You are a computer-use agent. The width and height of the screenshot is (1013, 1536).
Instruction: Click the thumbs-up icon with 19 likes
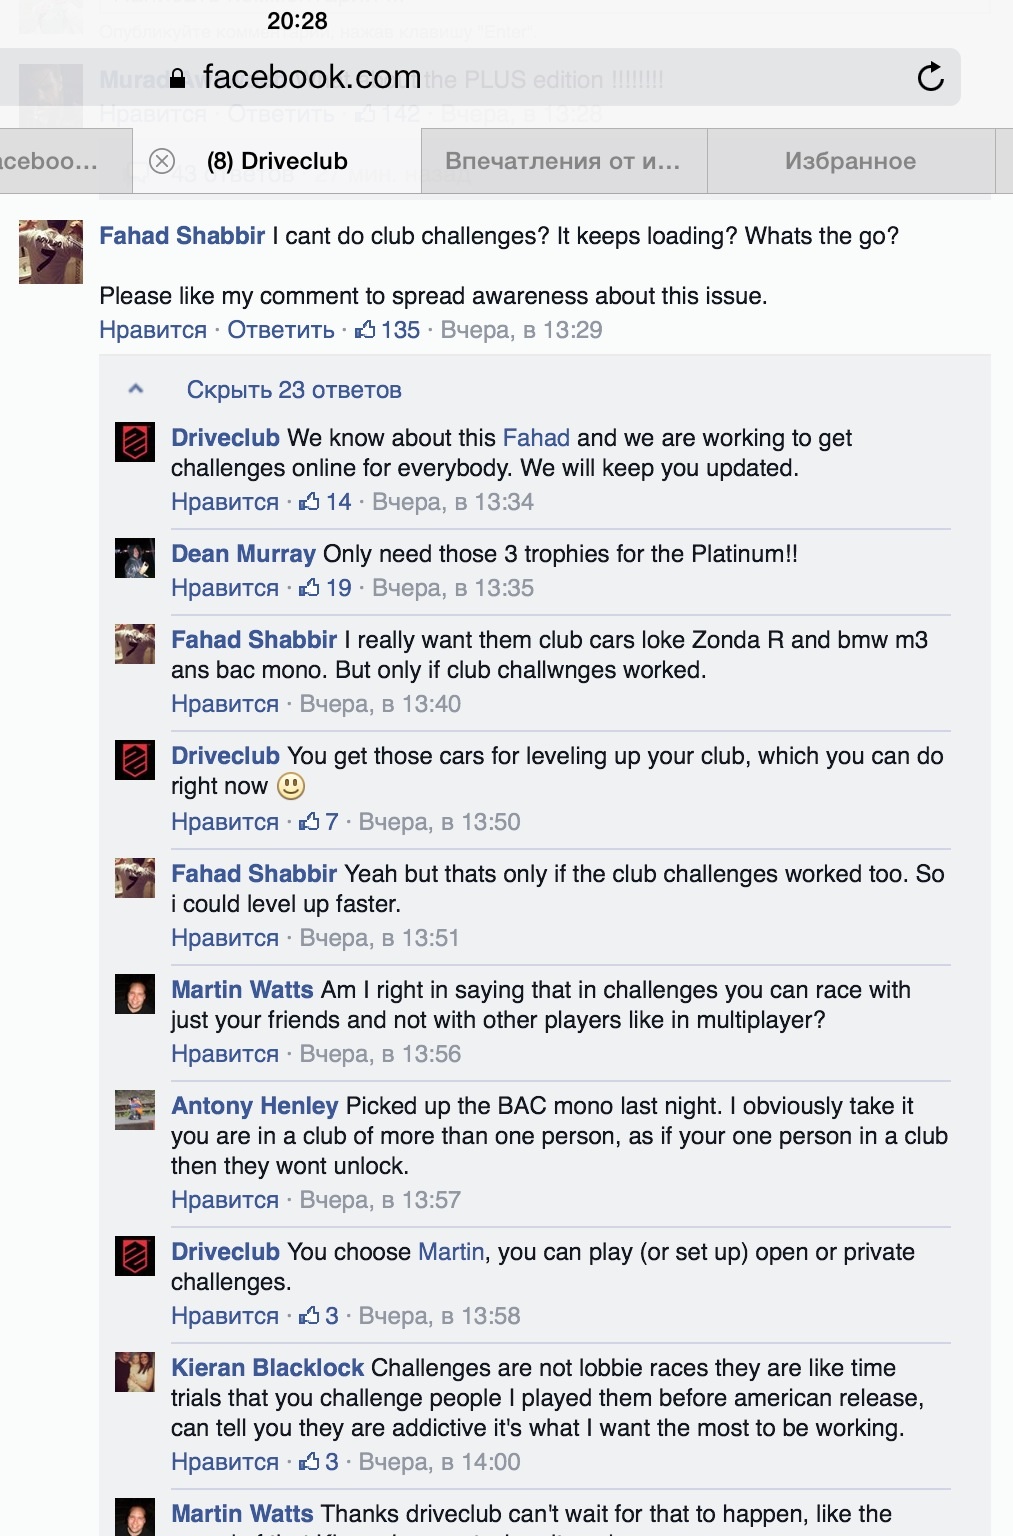point(310,588)
